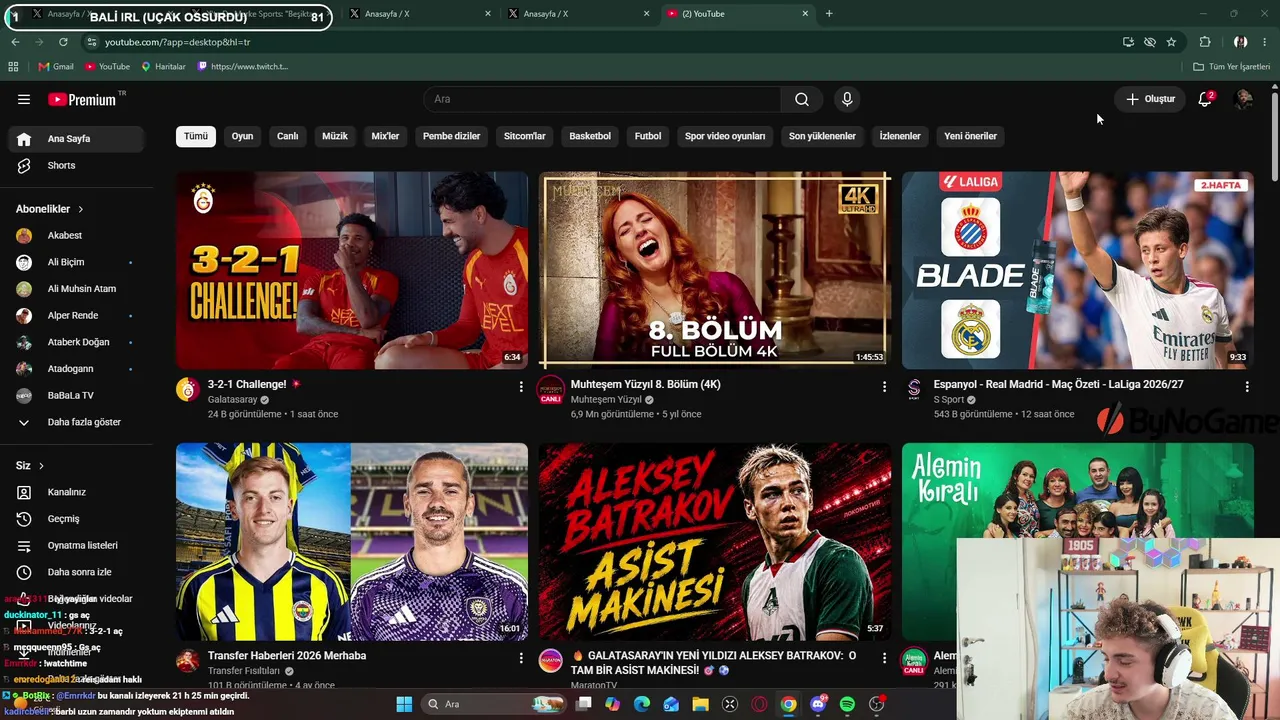Open the Chrome profile avatar
Screen dimensions: 1280x720
(1240, 42)
